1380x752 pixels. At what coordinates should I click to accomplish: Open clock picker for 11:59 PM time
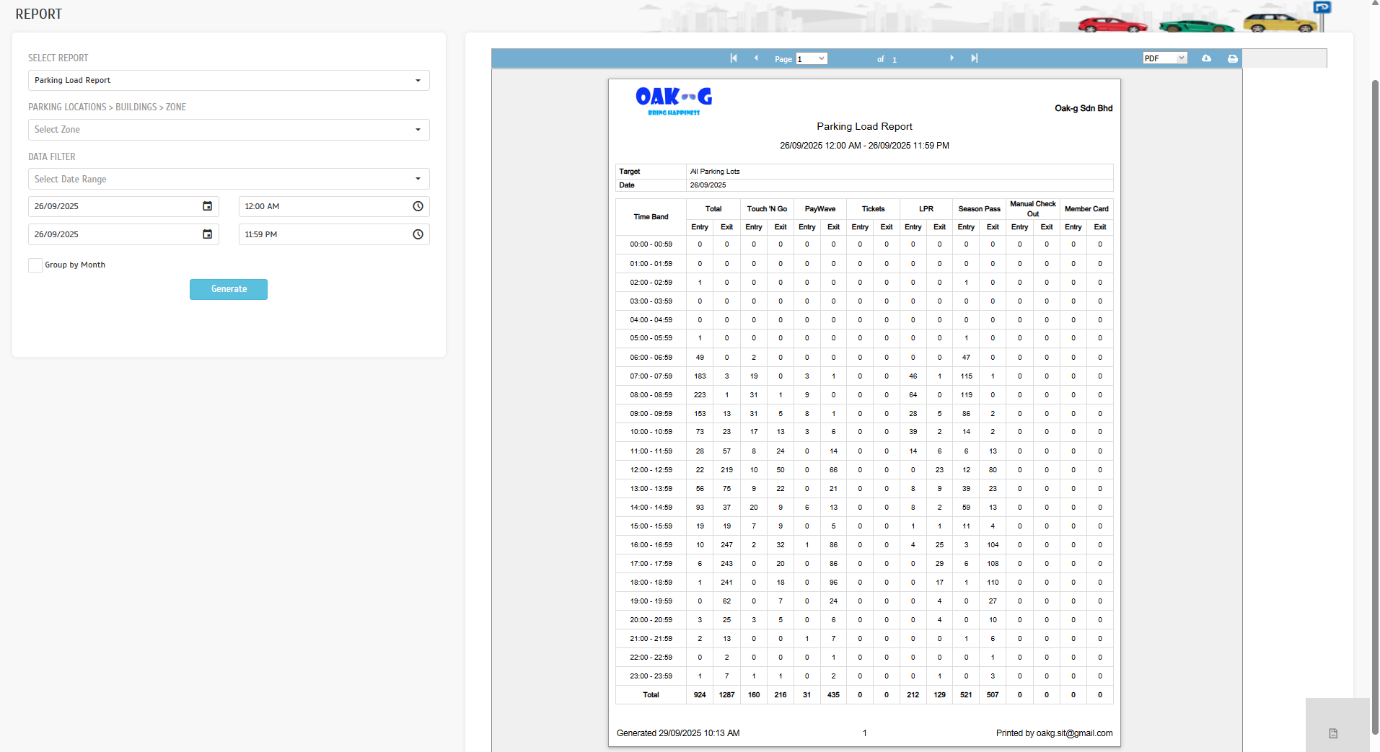(x=418, y=234)
